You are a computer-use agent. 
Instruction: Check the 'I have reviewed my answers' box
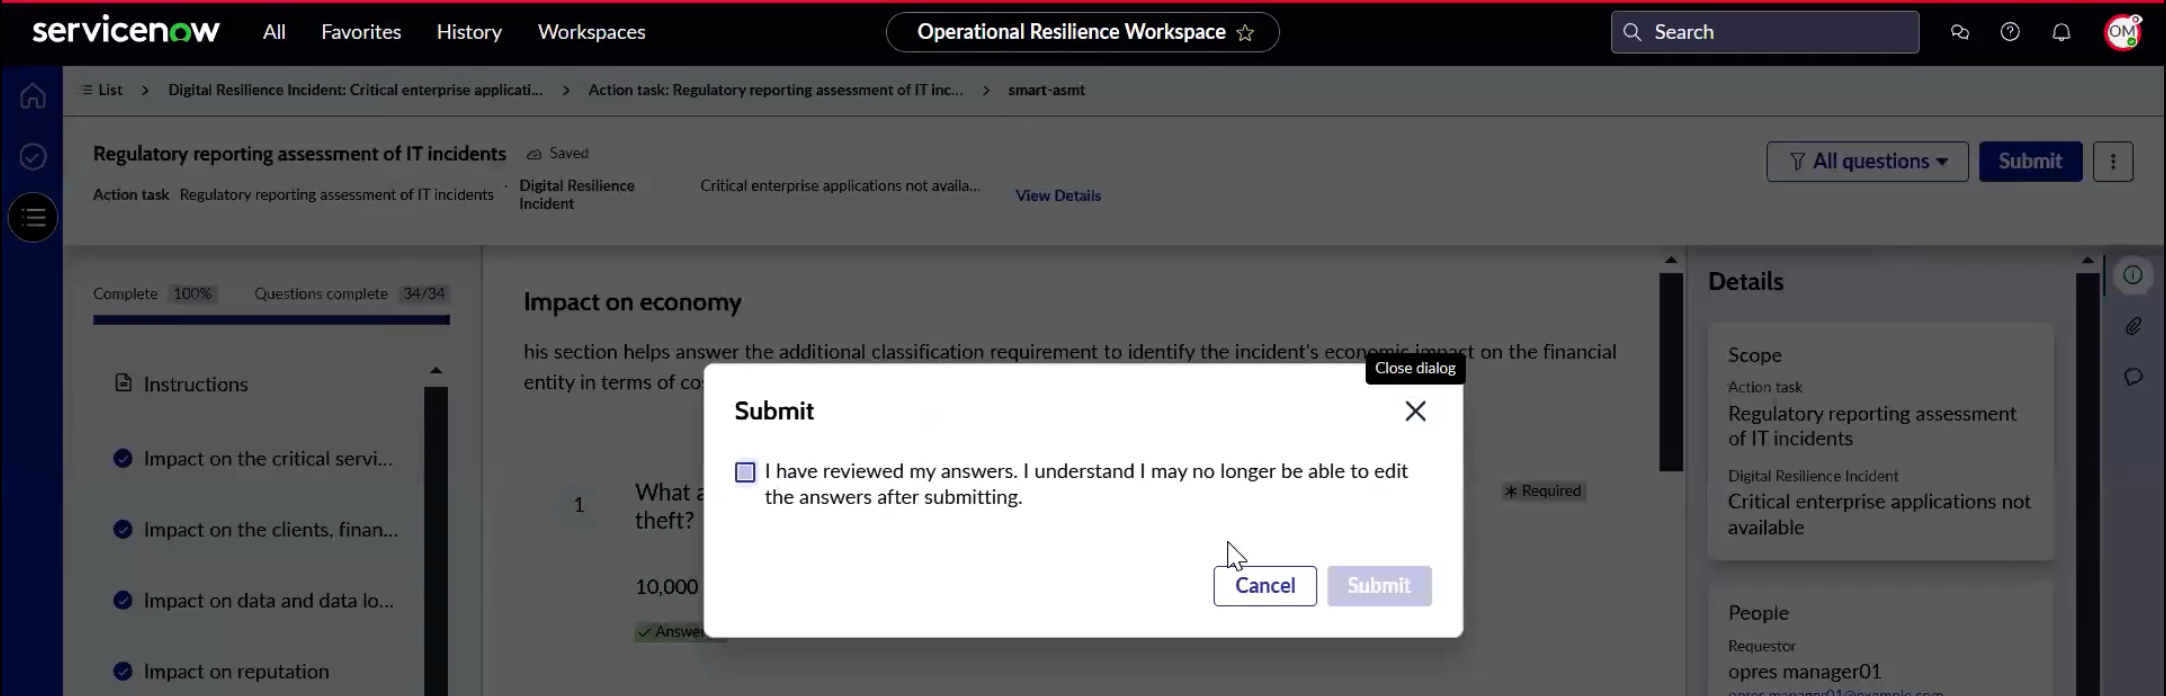745,472
